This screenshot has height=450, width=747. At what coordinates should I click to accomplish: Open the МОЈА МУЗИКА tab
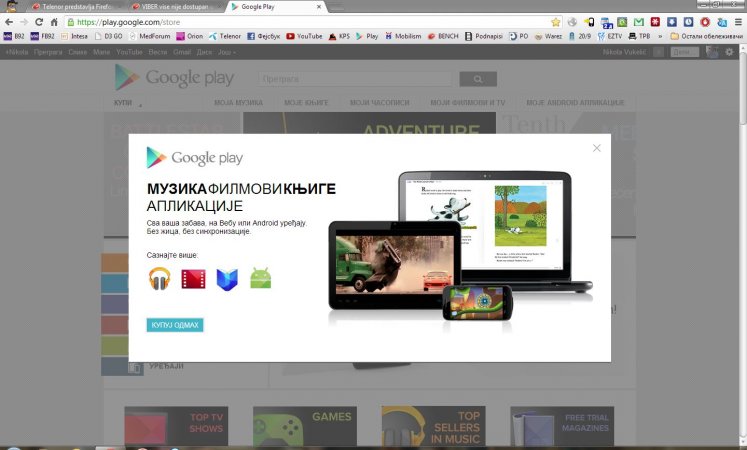tap(238, 103)
